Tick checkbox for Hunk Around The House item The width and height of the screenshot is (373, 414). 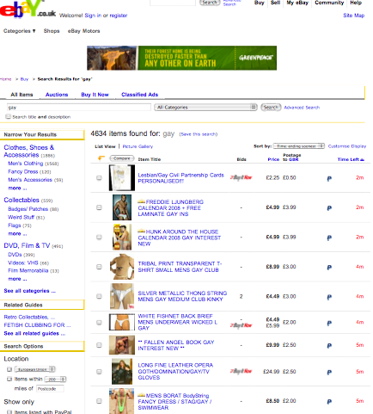click(99, 237)
